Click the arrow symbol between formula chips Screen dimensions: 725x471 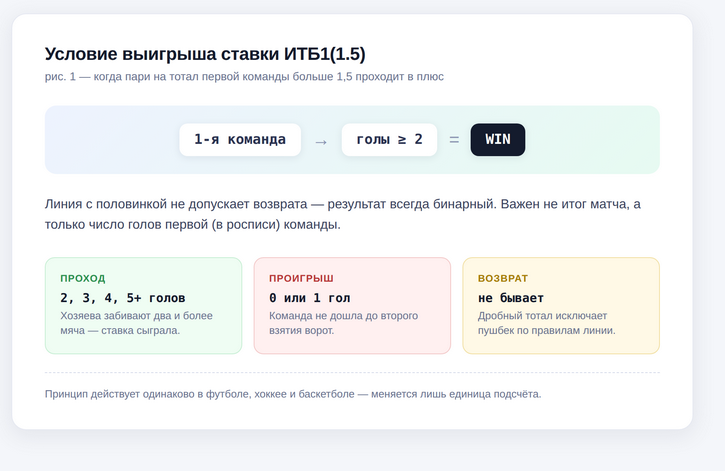click(x=321, y=141)
